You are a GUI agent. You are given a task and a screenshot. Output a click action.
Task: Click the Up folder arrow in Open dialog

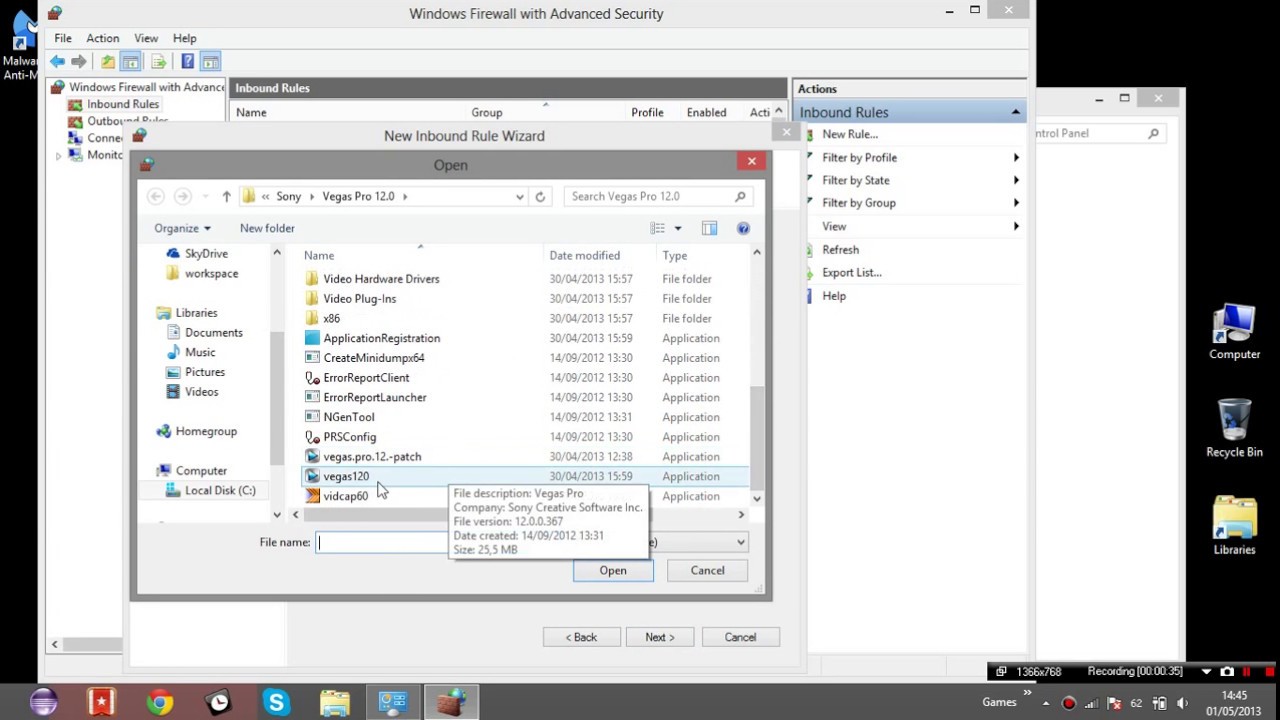click(x=226, y=197)
